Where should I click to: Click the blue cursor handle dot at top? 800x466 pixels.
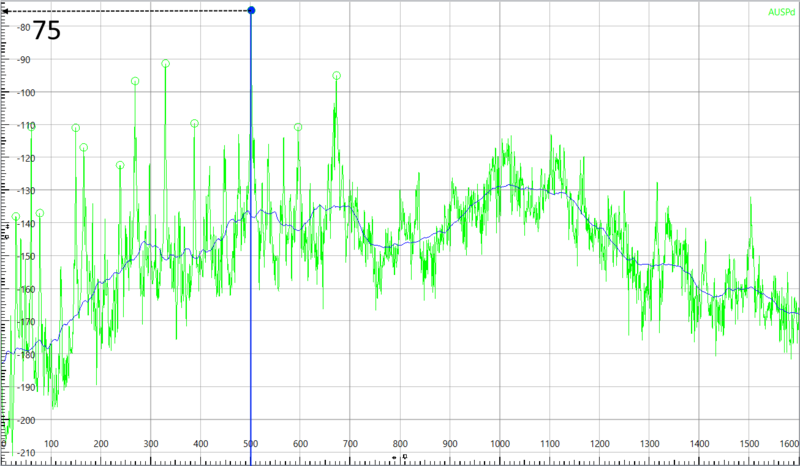tap(251, 11)
